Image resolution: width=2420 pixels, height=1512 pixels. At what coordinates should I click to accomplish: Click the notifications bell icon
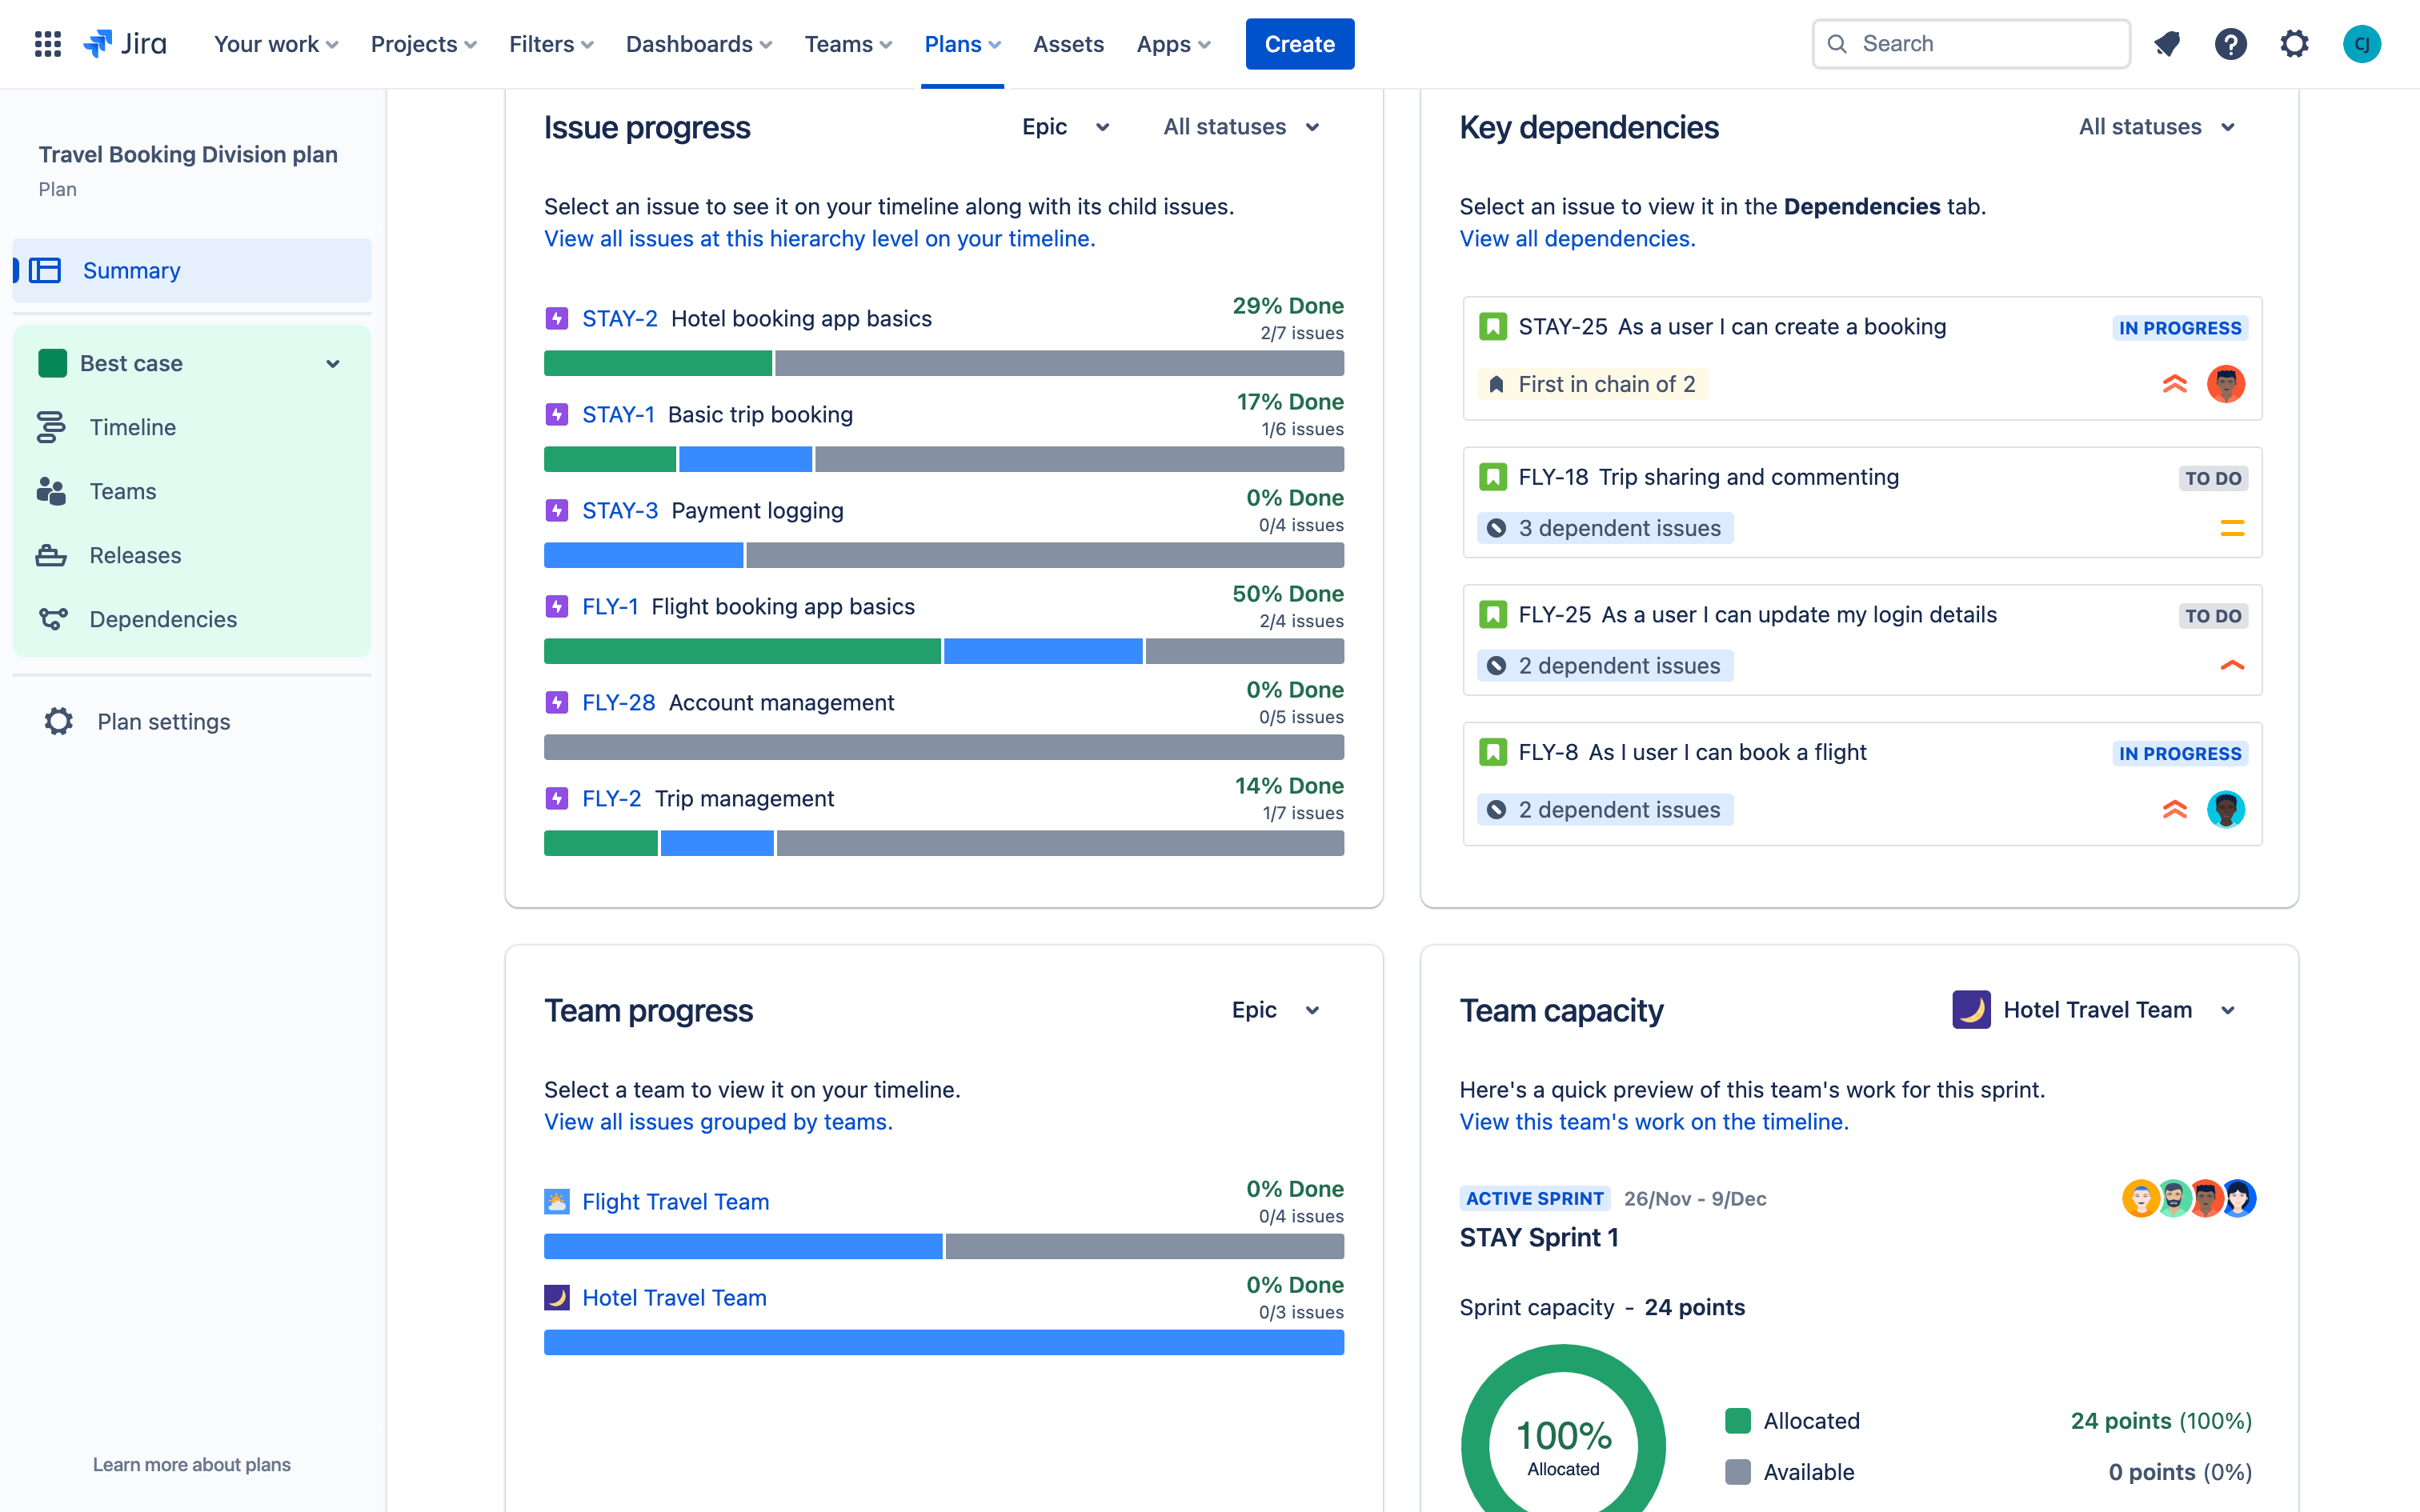2167,43
